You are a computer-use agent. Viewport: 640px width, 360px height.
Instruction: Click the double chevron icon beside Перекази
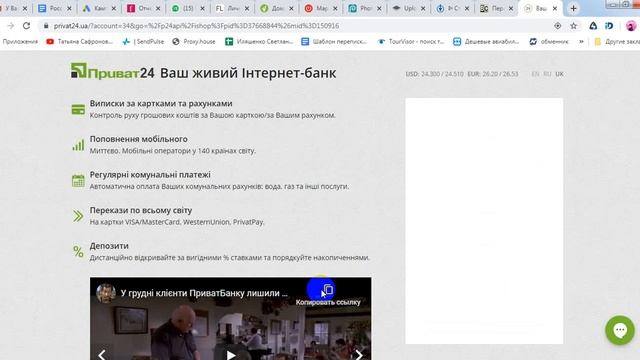[78, 216]
